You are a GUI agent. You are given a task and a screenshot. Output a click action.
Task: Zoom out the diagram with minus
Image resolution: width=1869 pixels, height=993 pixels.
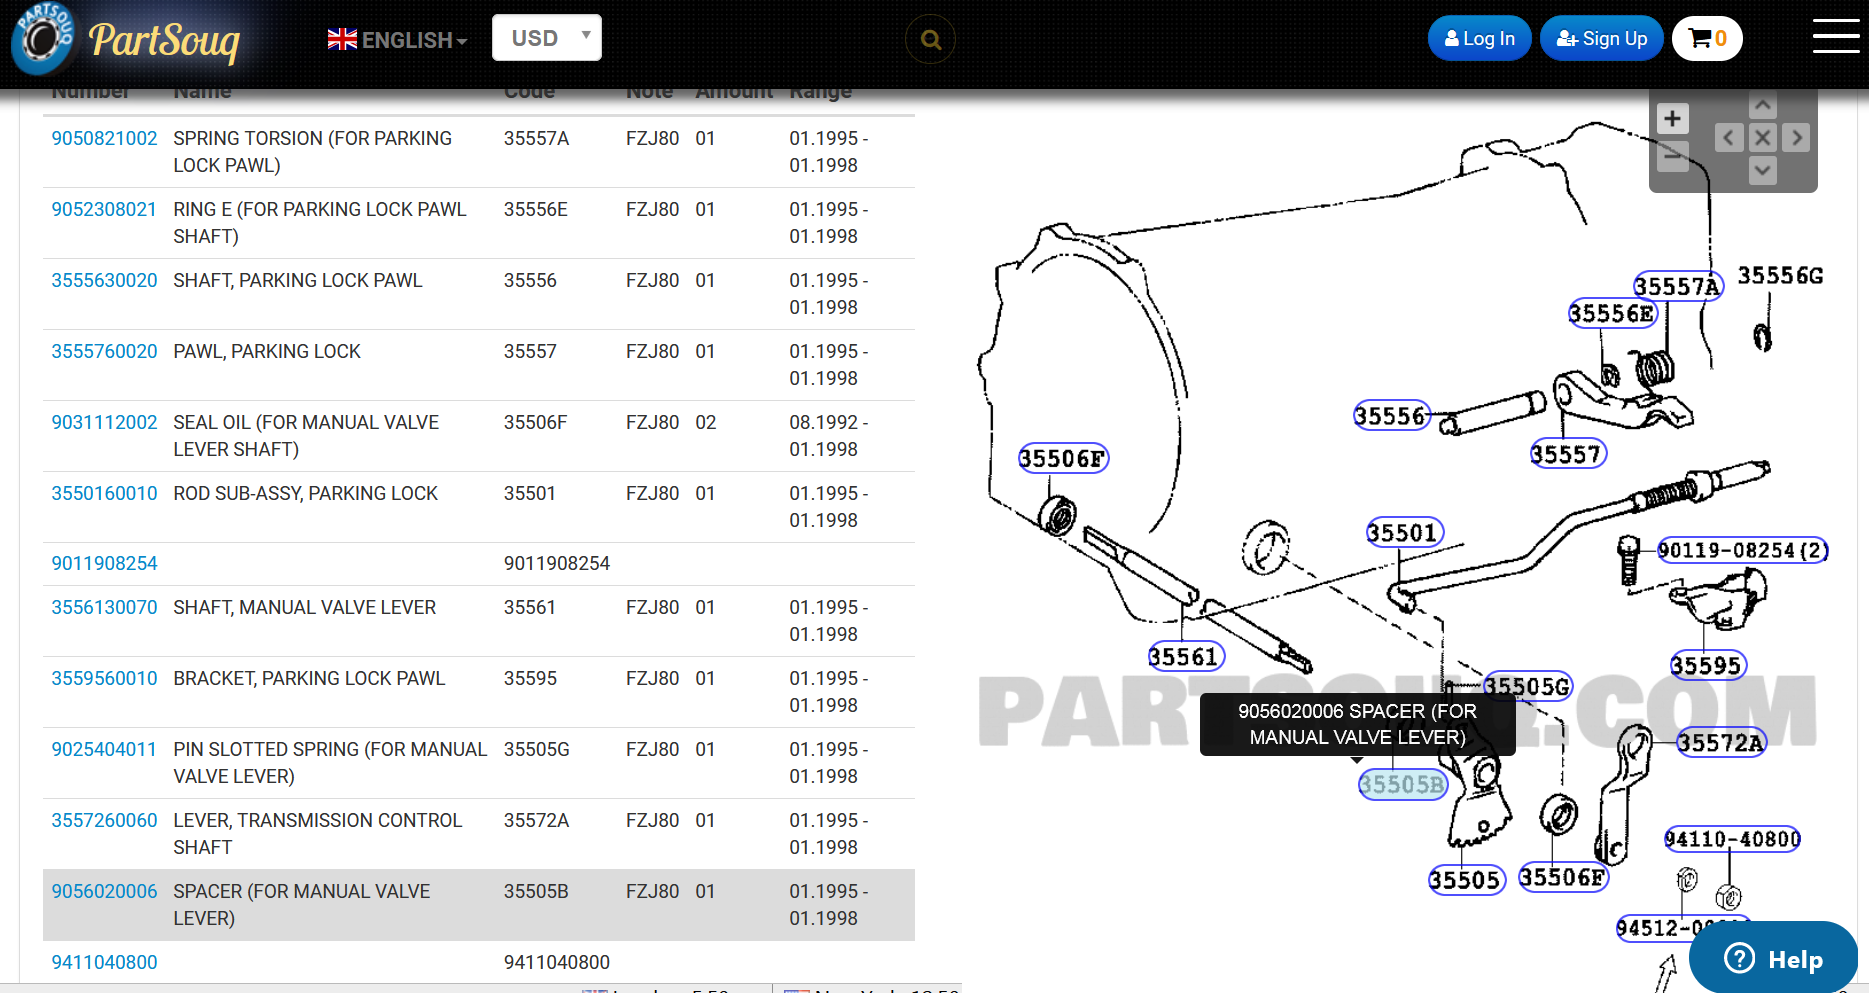point(1672,156)
